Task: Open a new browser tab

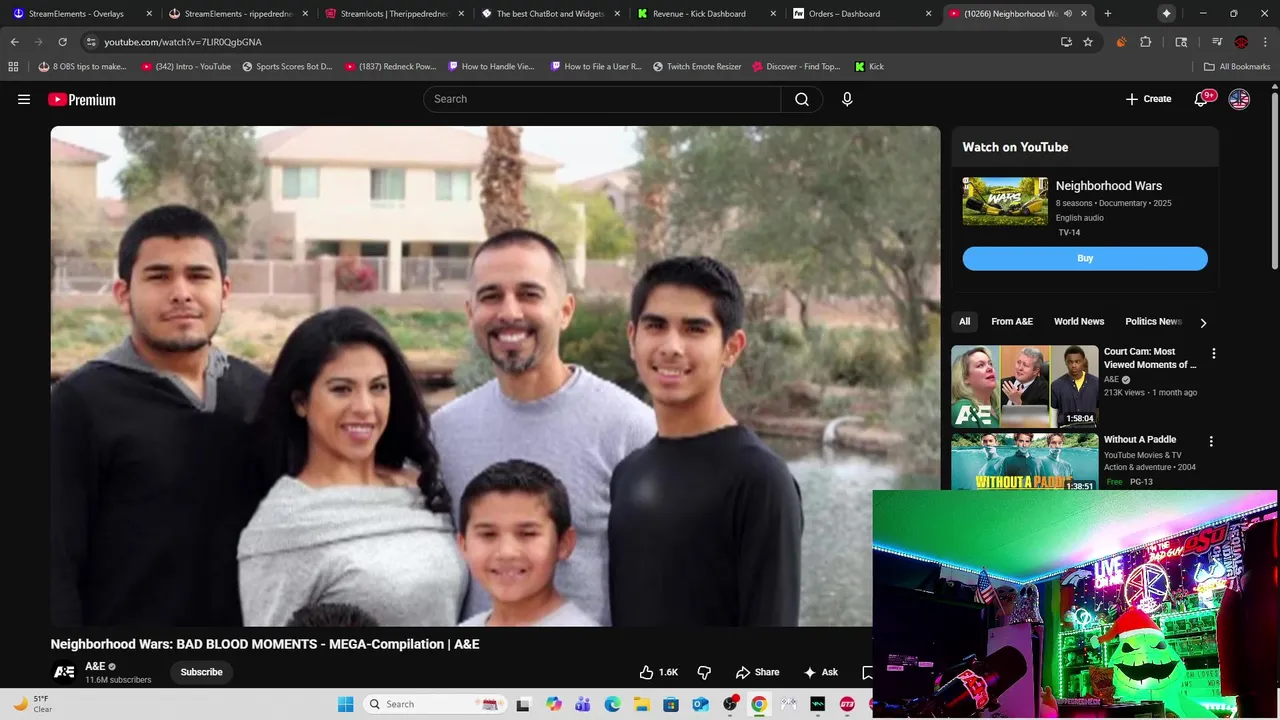Action: click(1108, 14)
